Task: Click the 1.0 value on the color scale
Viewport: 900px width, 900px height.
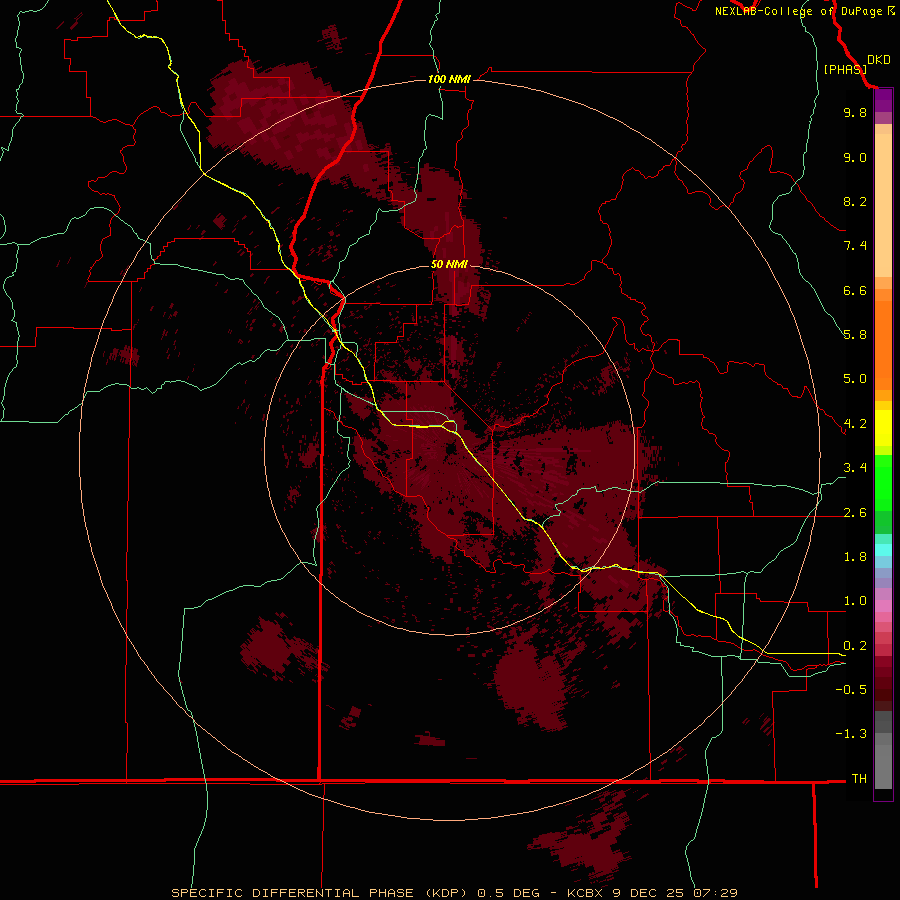Action: 855,601
